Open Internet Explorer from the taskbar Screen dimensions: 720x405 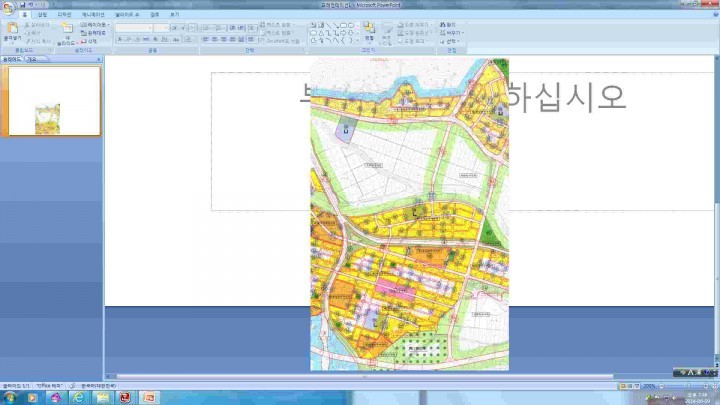[x=79, y=397]
